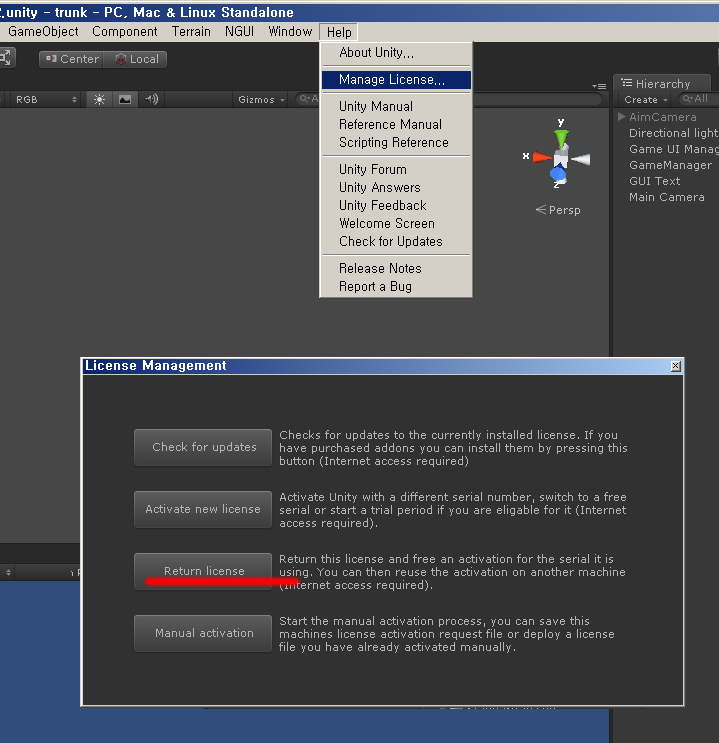Click the Help menu

click(339, 32)
